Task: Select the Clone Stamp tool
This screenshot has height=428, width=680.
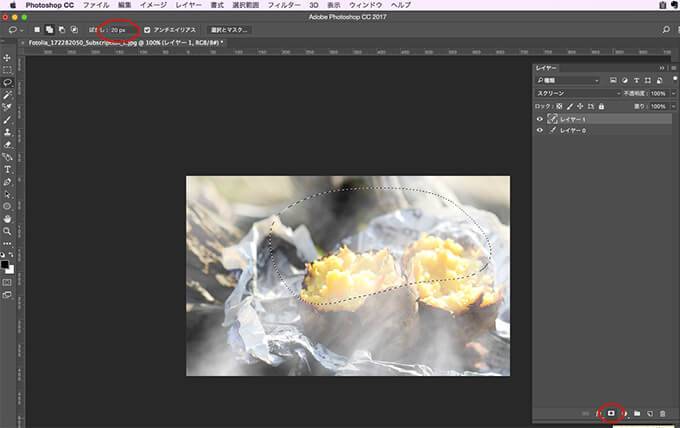Action: coord(7,132)
